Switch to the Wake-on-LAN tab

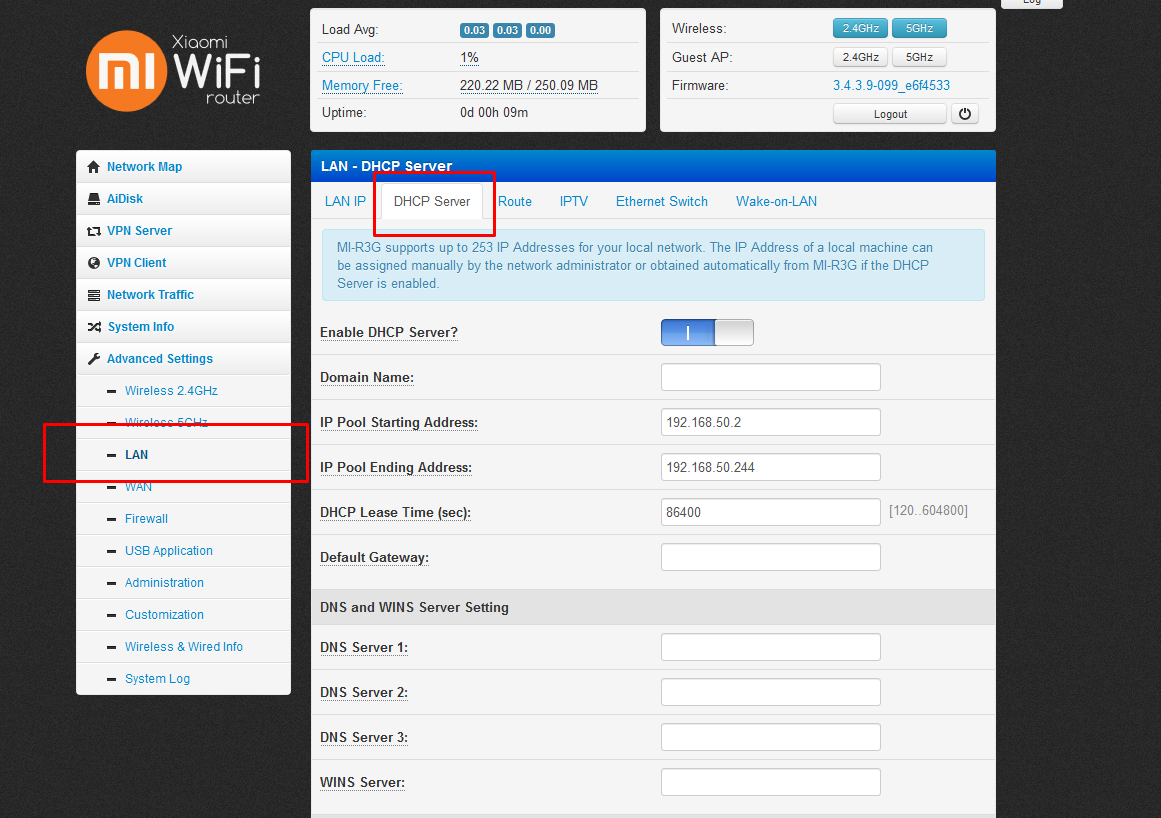click(776, 201)
